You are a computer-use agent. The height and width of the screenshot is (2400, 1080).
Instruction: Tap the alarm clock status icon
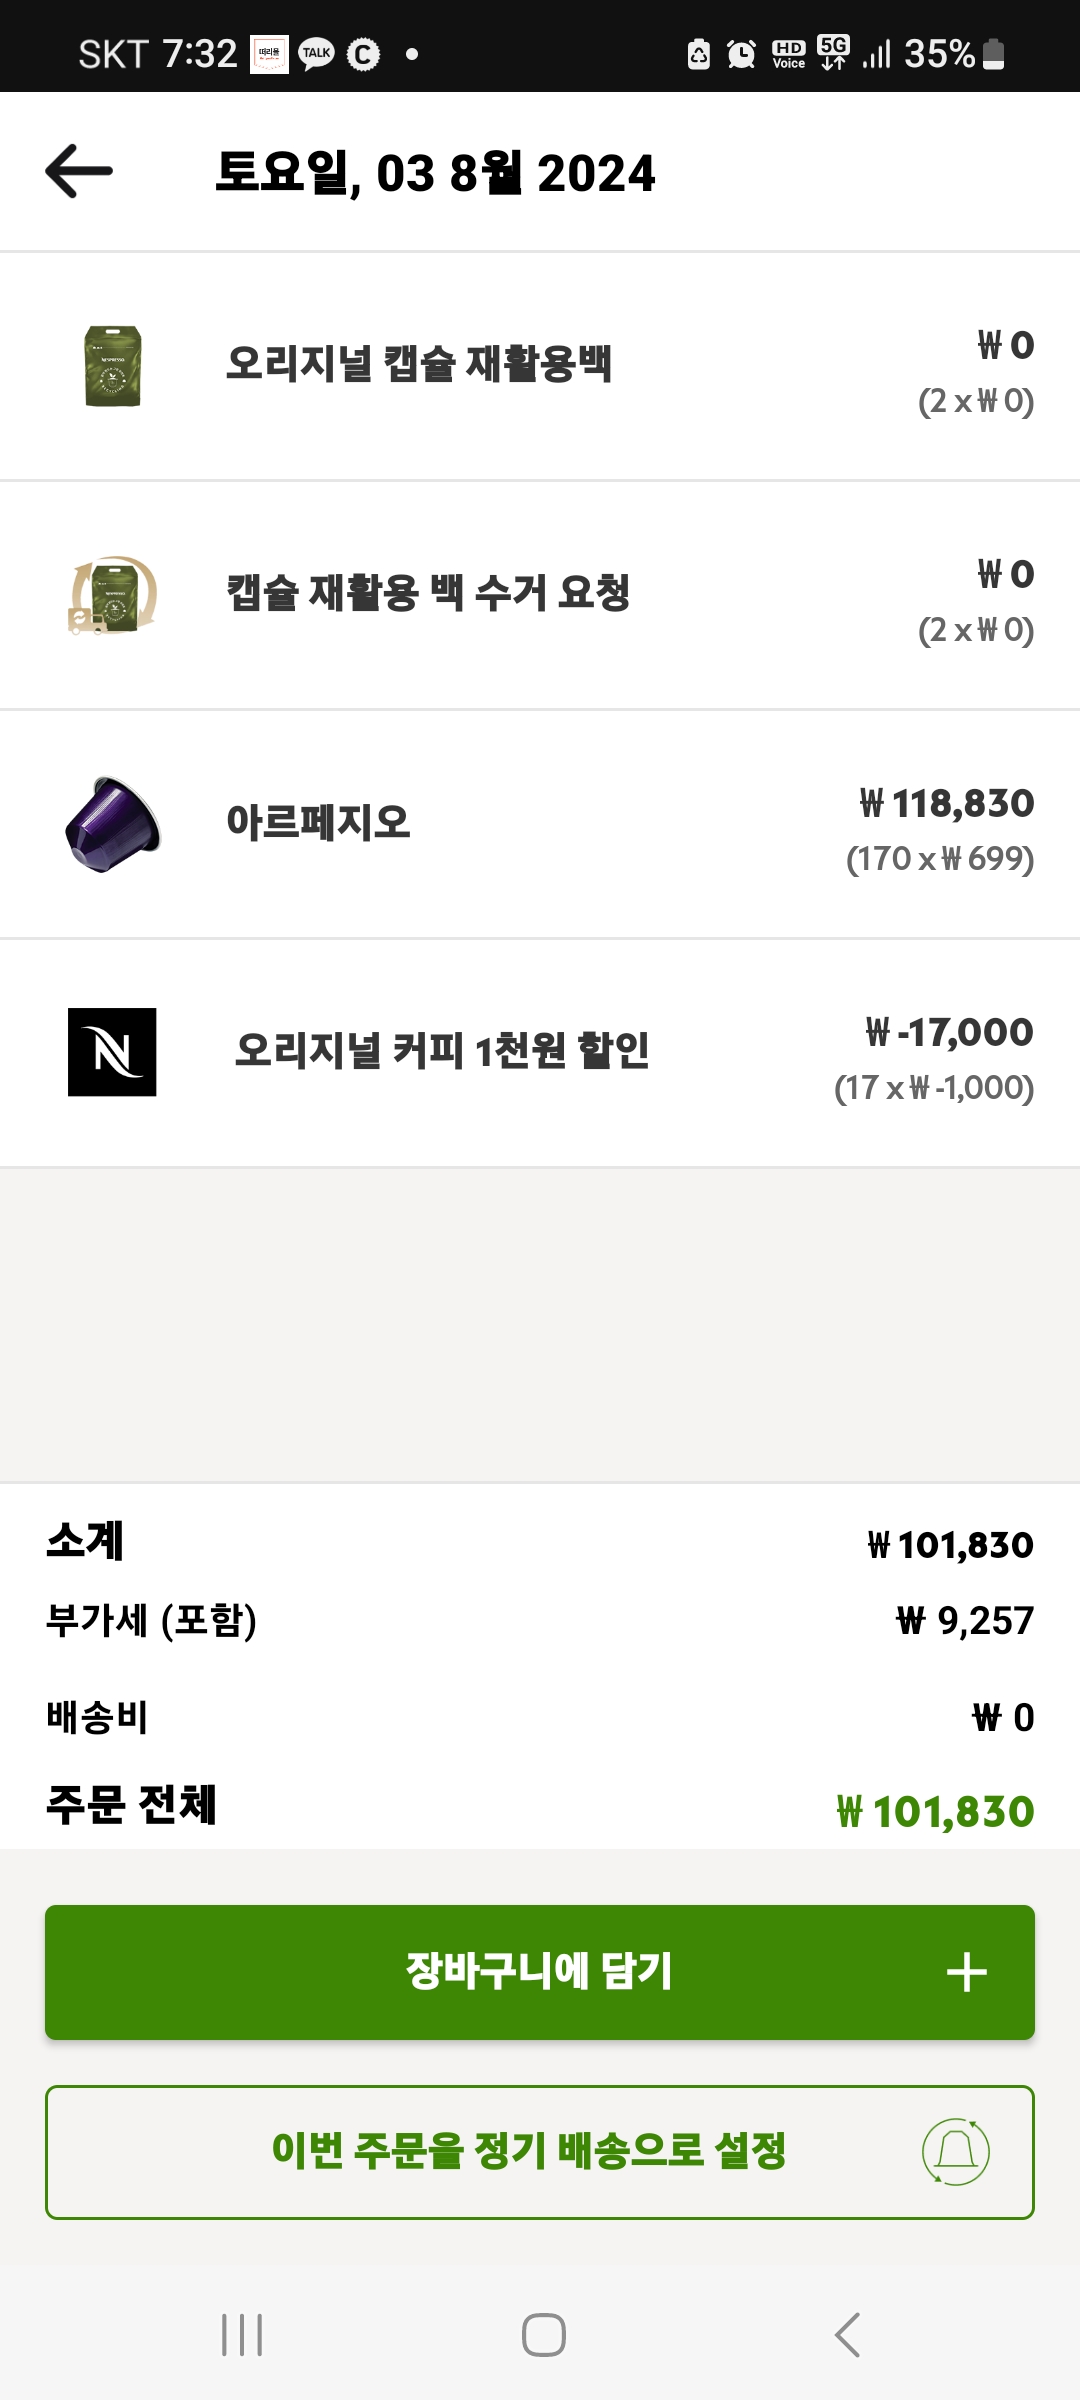[x=741, y=54]
